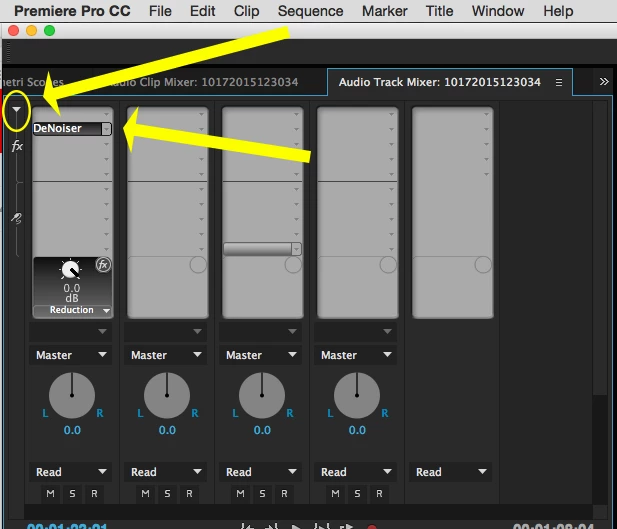Open empty dropdown above fourth track's Master
Viewport: 617px width, 529px height.
(x=355, y=331)
